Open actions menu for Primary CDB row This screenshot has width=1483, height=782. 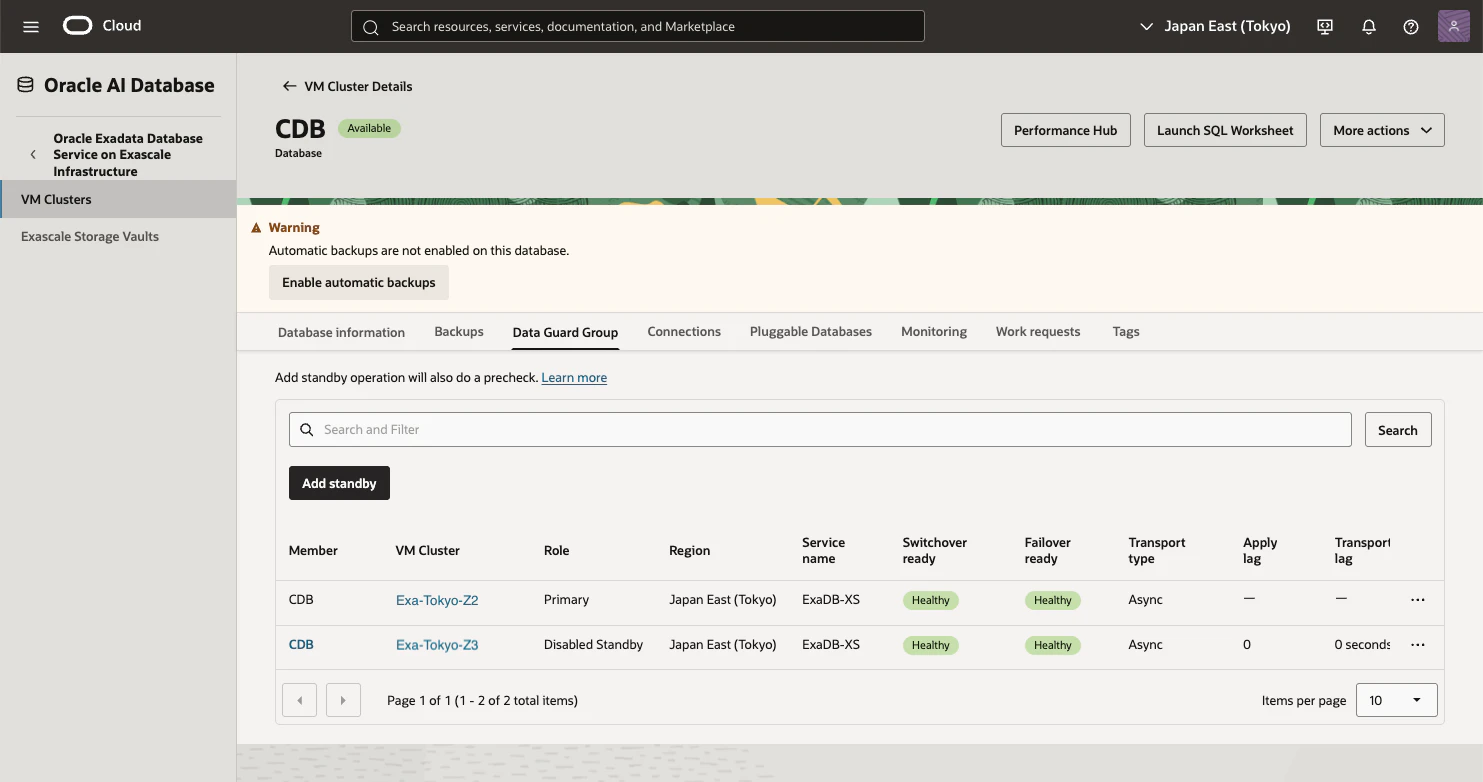point(1417,600)
